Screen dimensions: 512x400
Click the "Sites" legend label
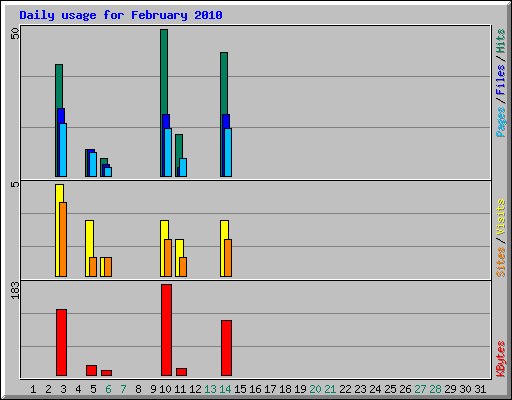pyautogui.click(x=500, y=262)
